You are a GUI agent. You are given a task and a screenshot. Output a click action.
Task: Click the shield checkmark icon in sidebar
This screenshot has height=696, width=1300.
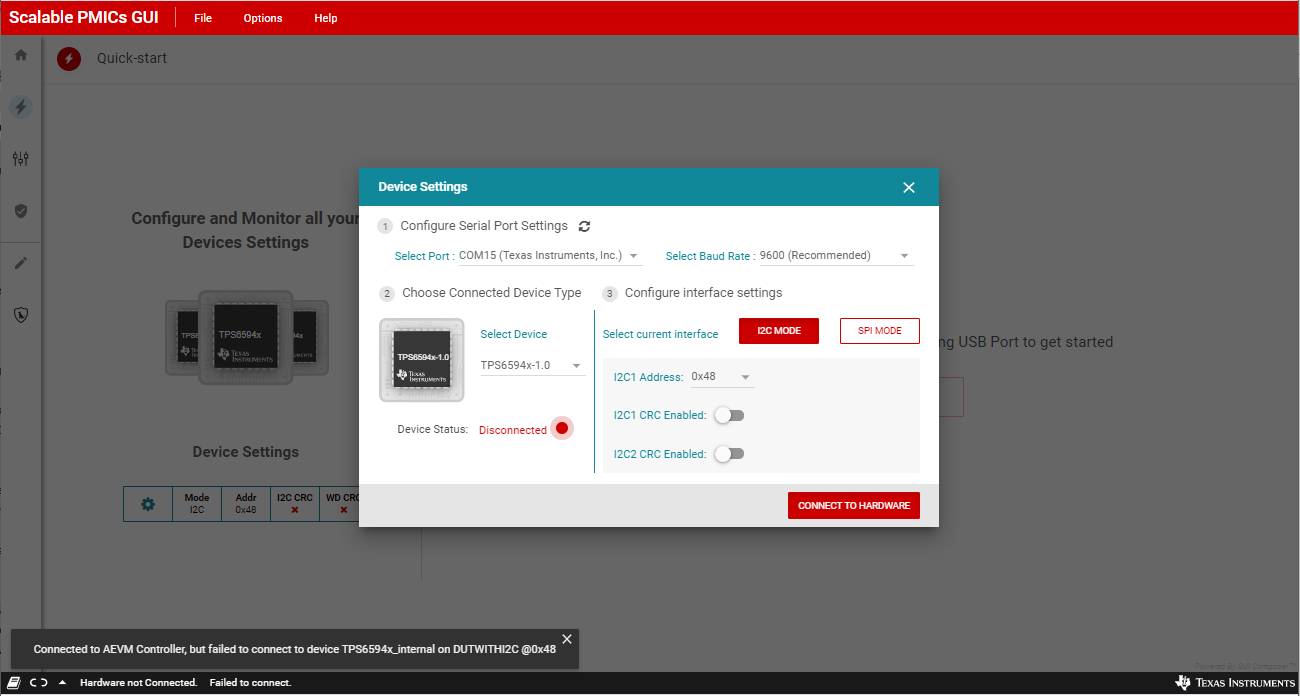click(20, 211)
